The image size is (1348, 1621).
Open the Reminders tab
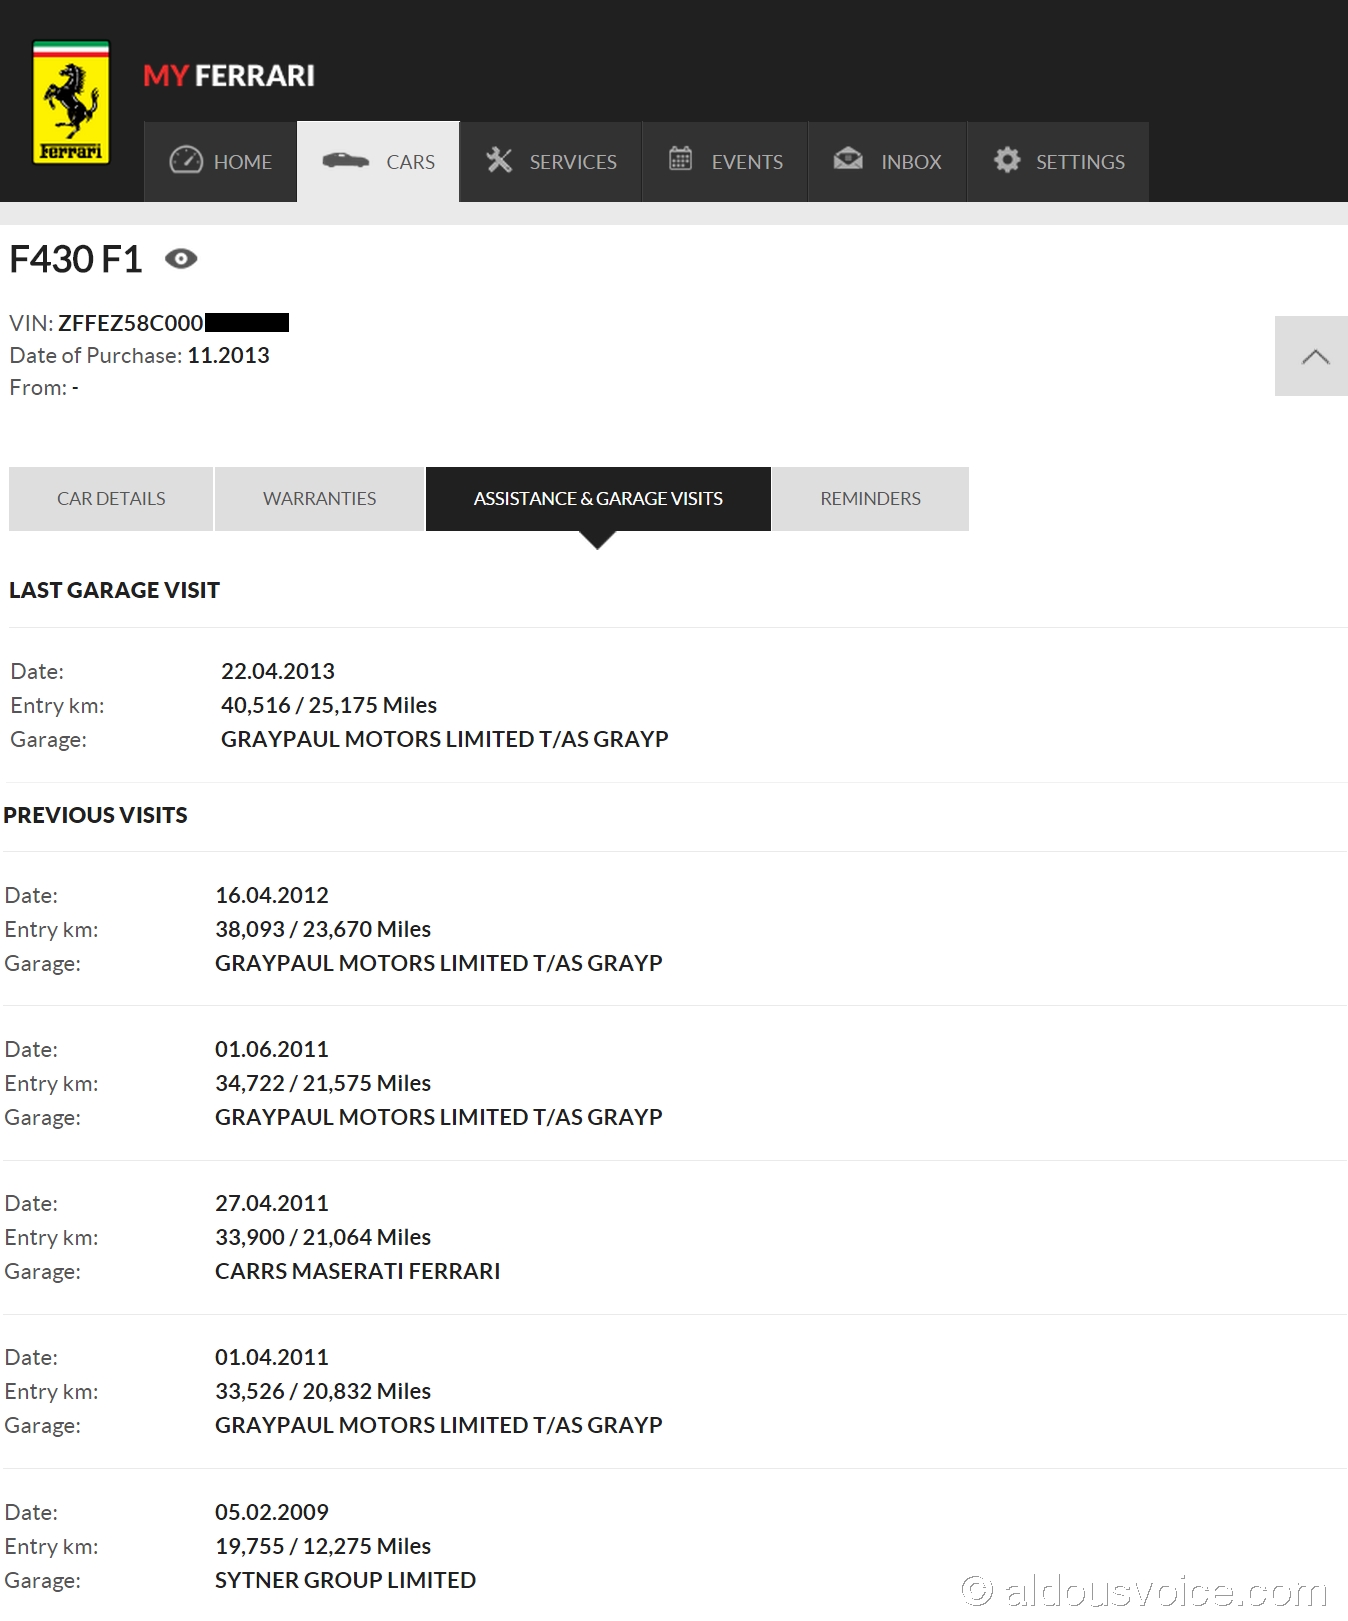pos(870,498)
